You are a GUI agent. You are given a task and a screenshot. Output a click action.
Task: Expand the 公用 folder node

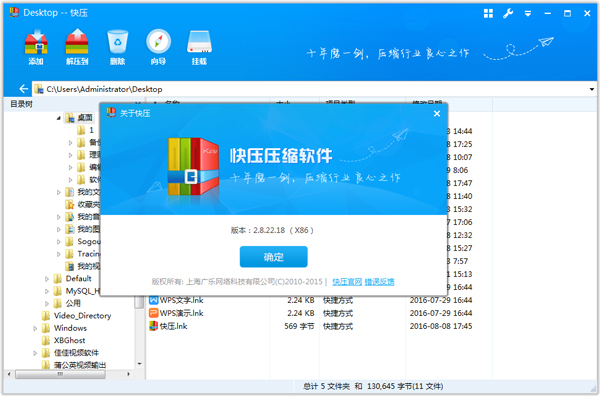click(x=47, y=304)
